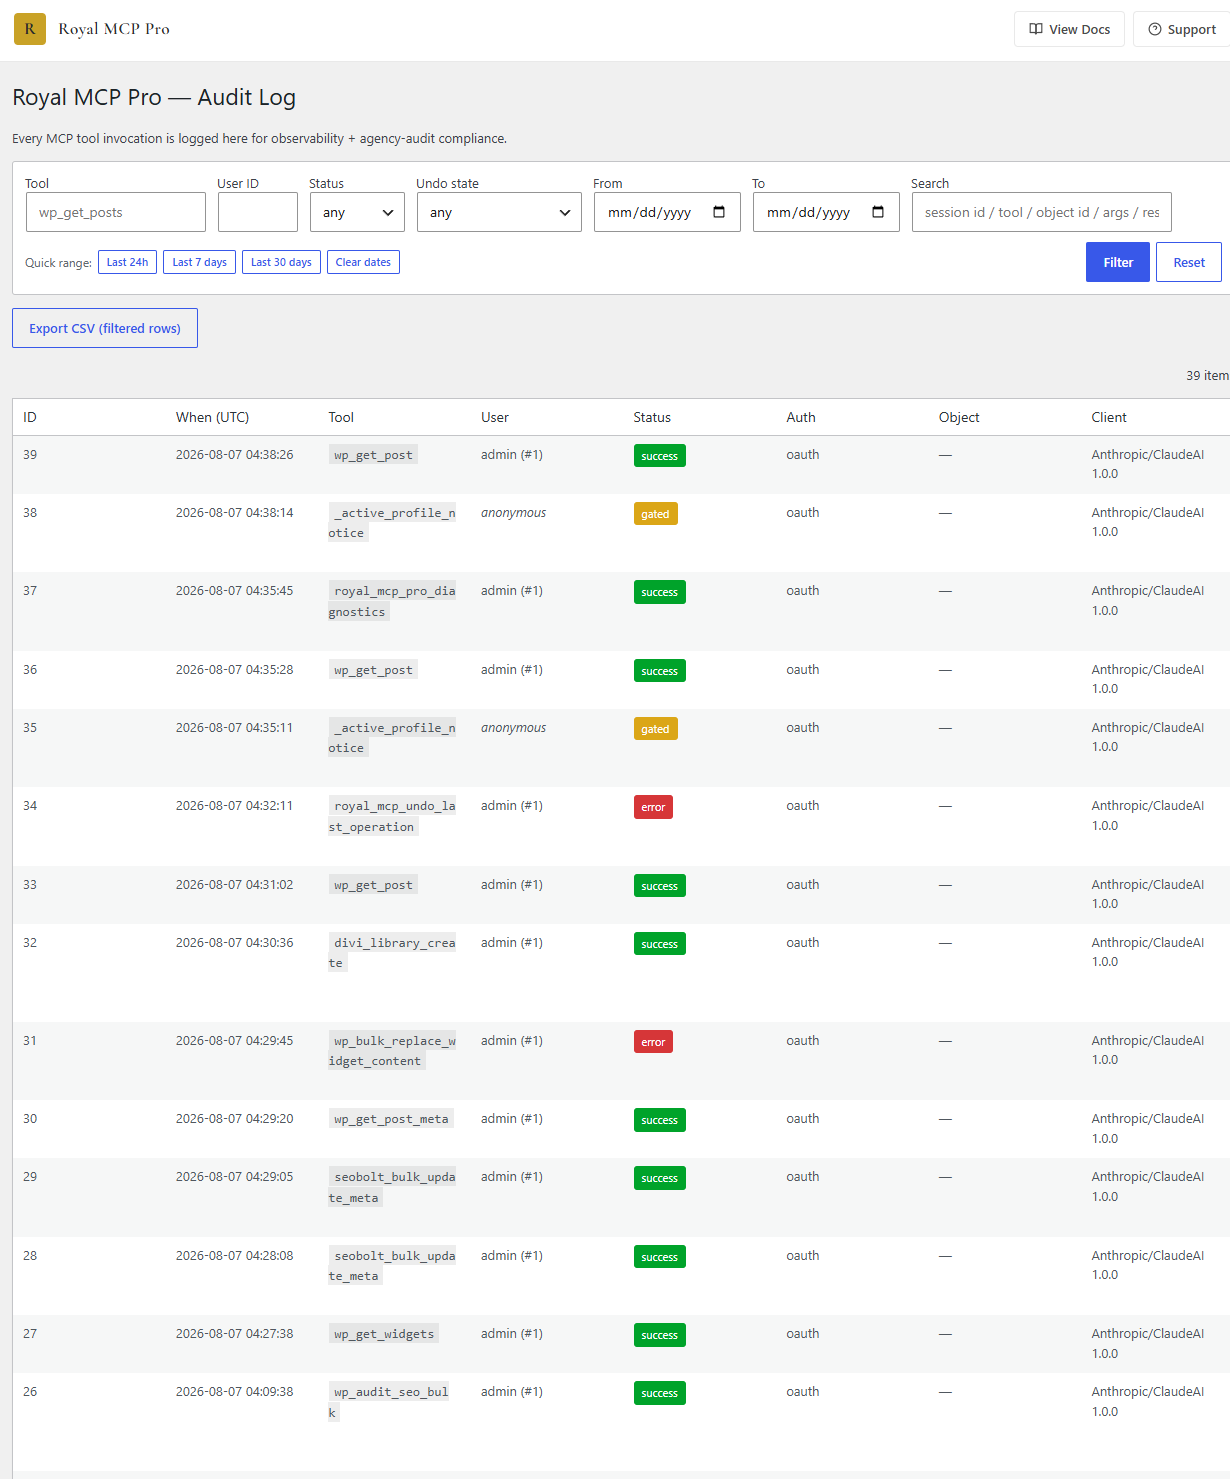
Task: Click the Client column header
Action: click(1109, 417)
